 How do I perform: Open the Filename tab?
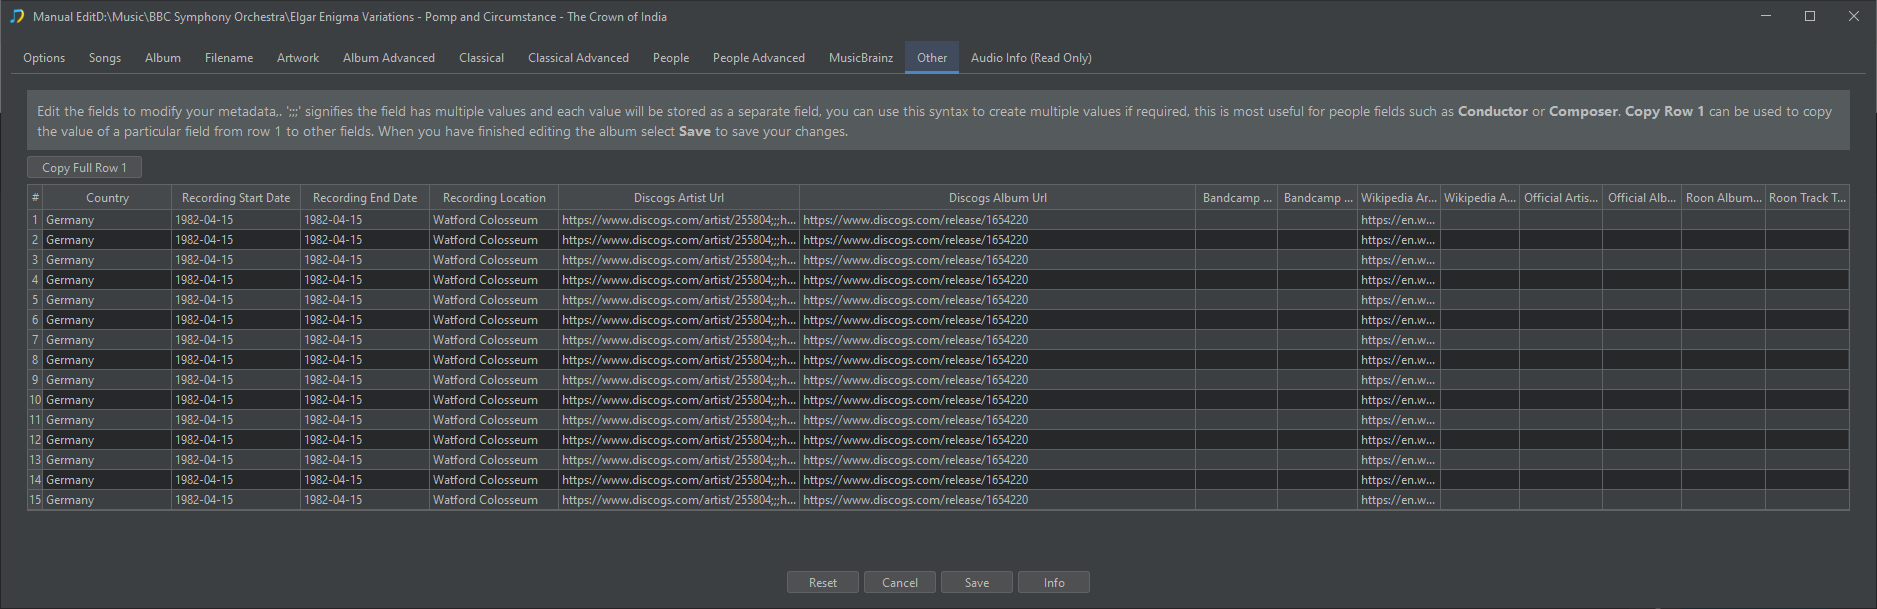[229, 58]
